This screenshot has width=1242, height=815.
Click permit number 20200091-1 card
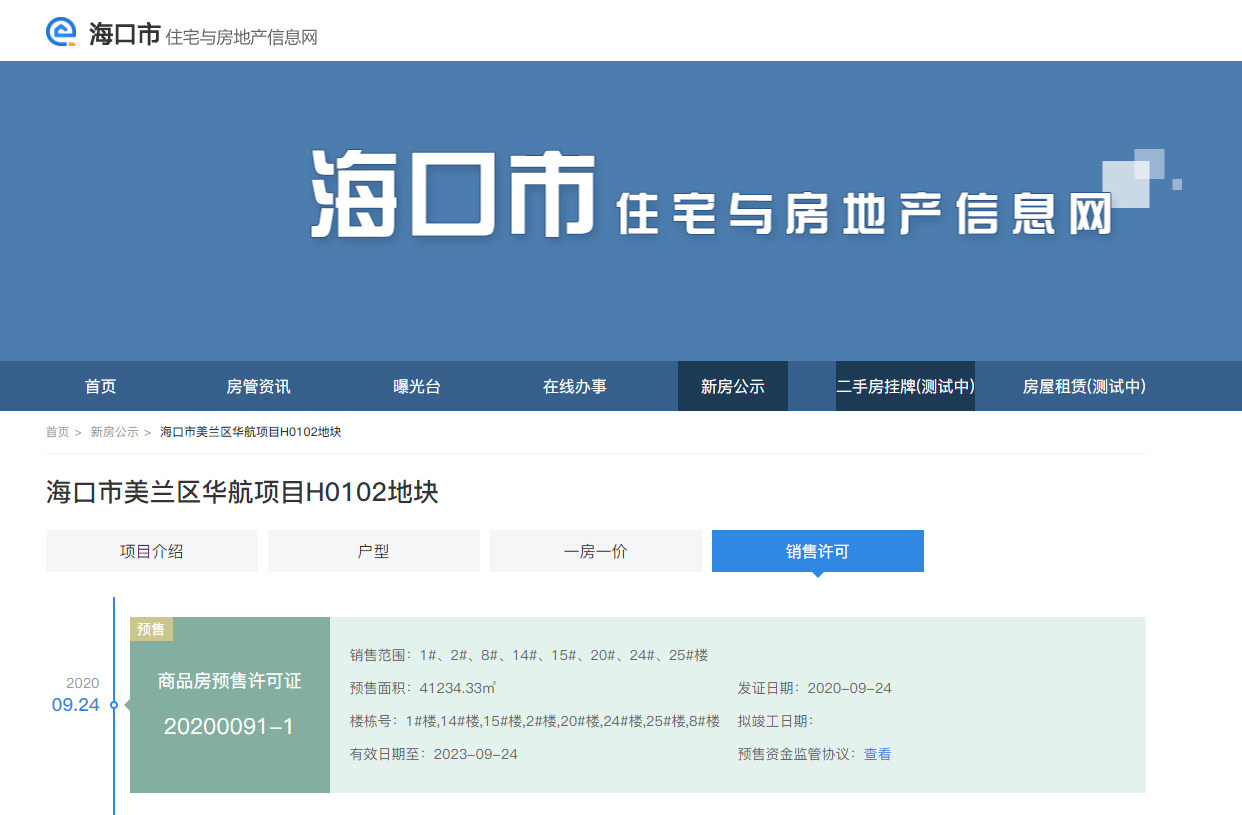(229, 726)
